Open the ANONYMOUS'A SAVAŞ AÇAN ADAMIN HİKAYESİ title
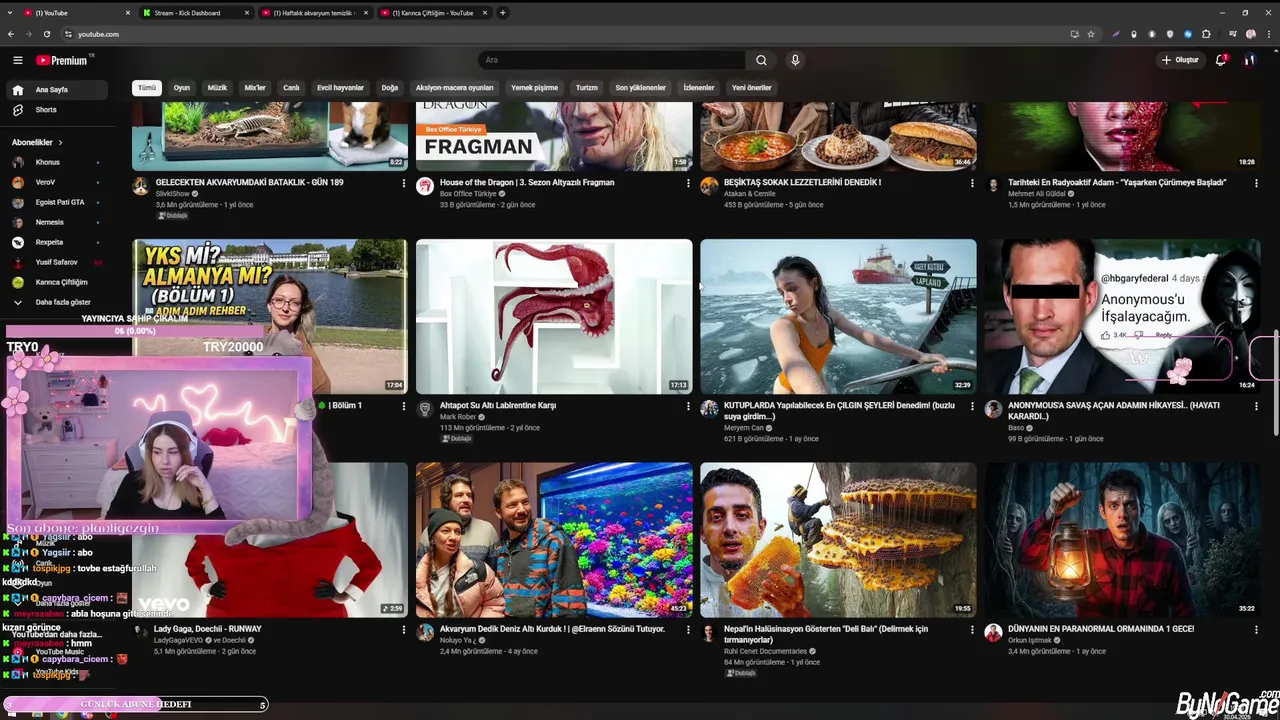This screenshot has width=1280, height=720. coord(1114,411)
